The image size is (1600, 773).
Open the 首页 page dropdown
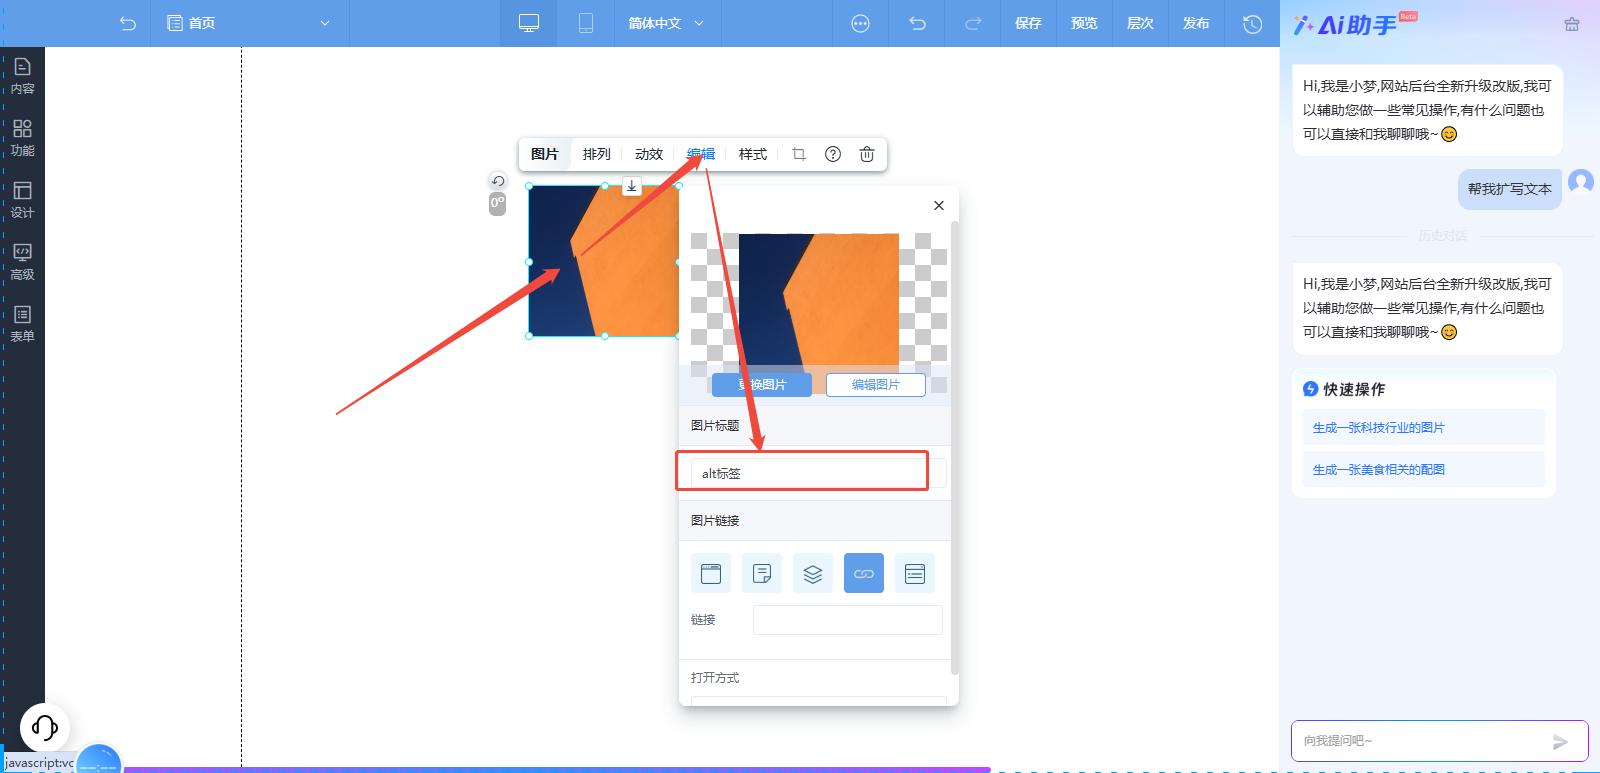tap(249, 23)
